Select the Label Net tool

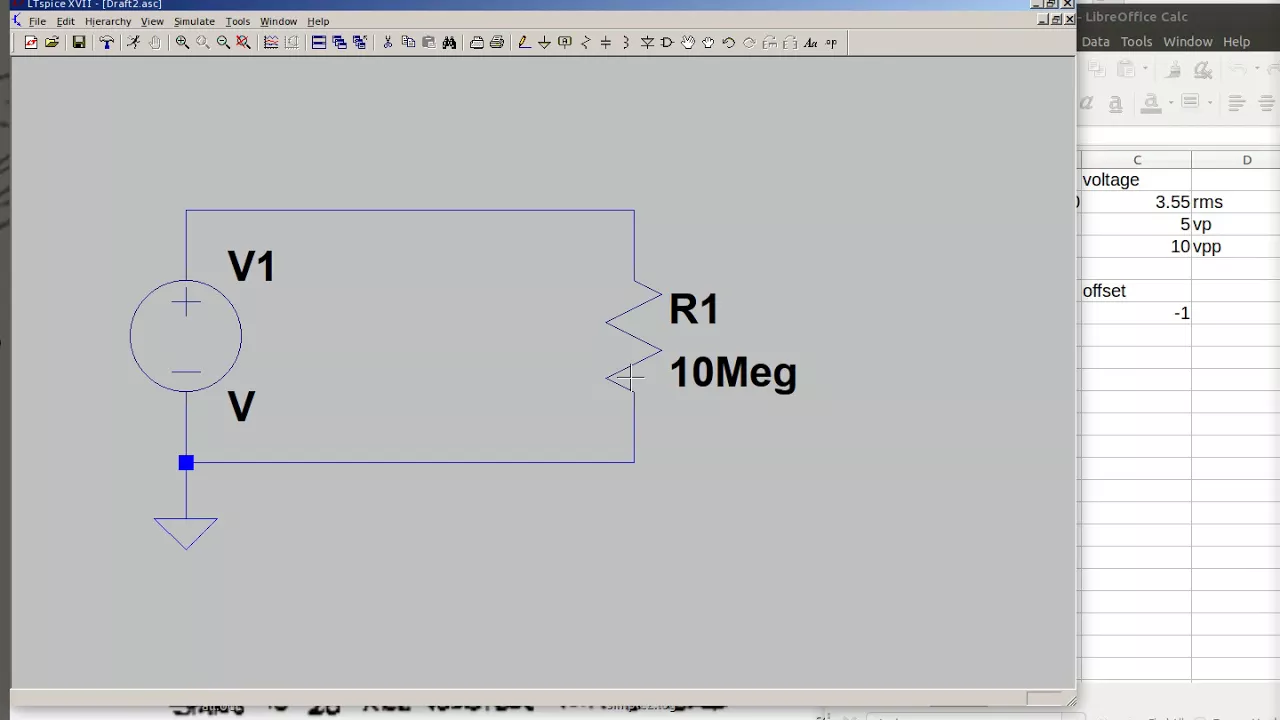coord(565,42)
